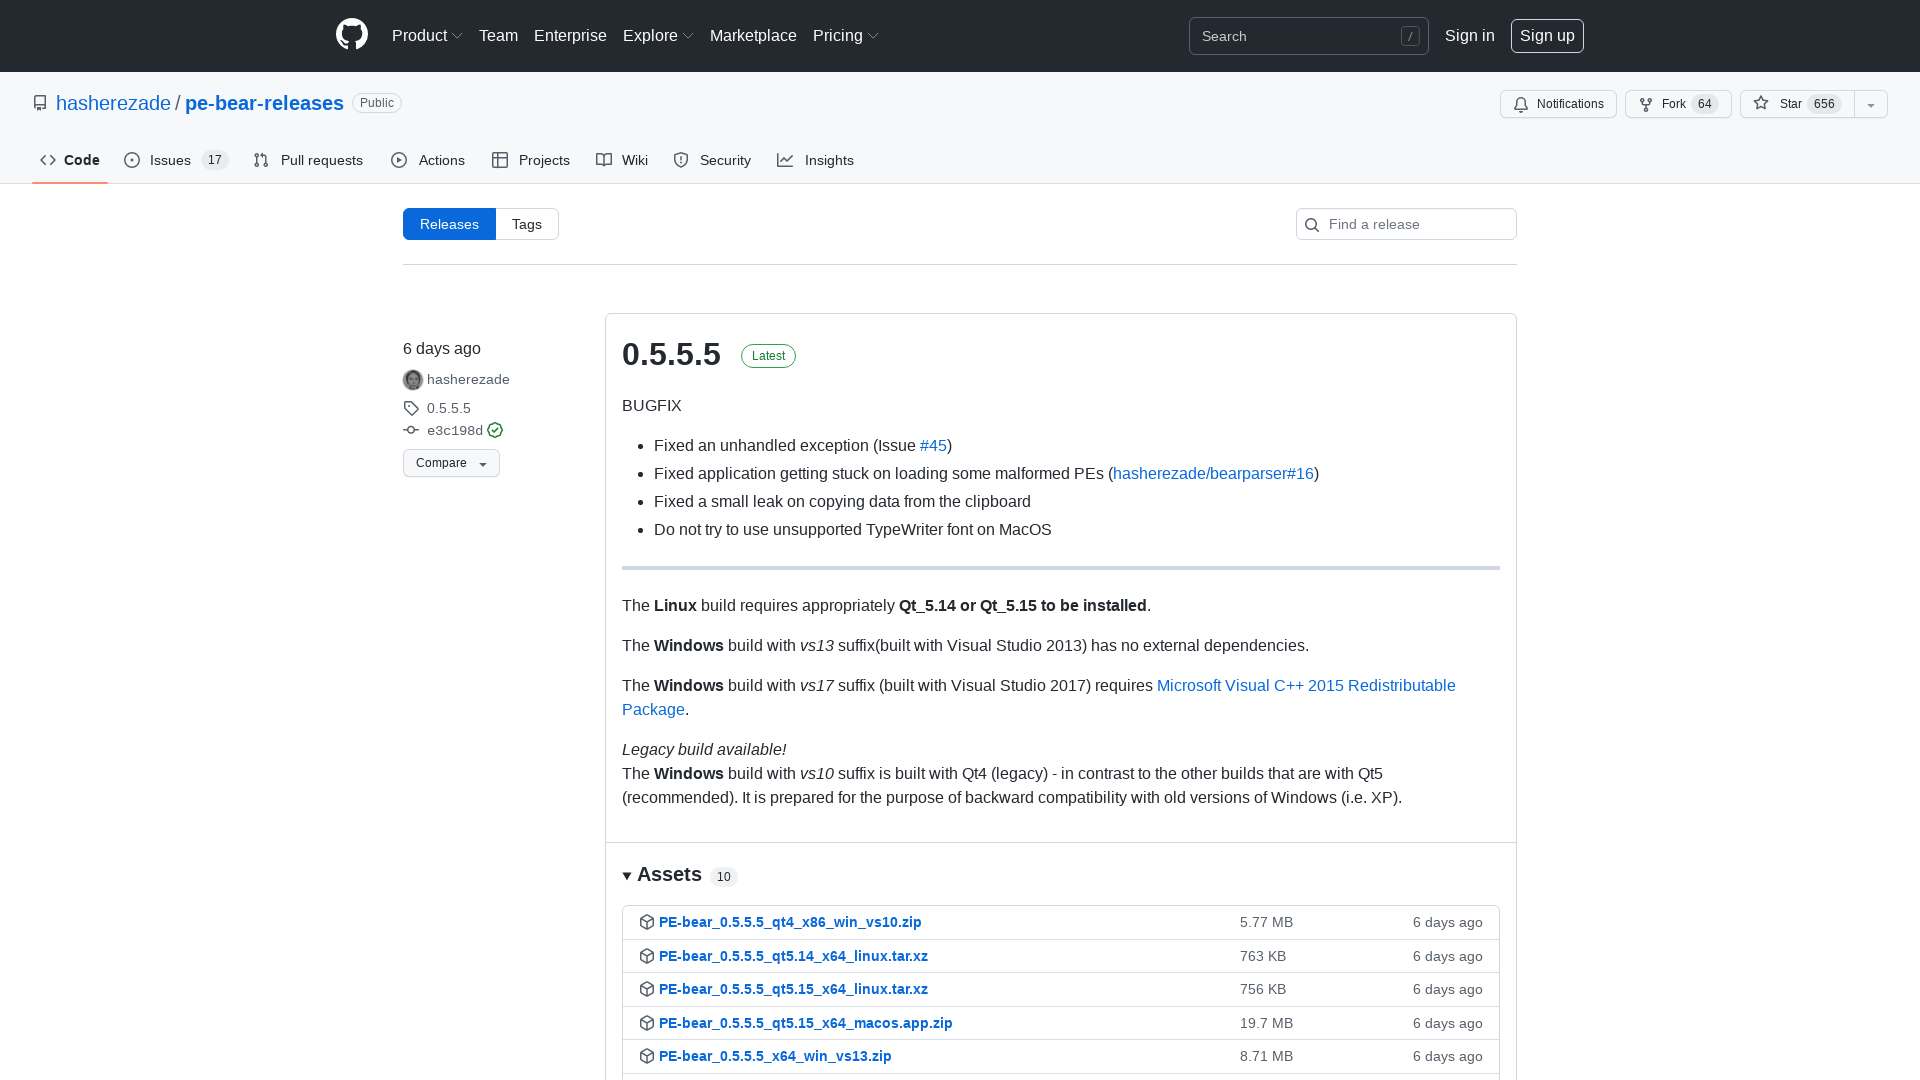Click hasherezade's avatar

(412, 380)
